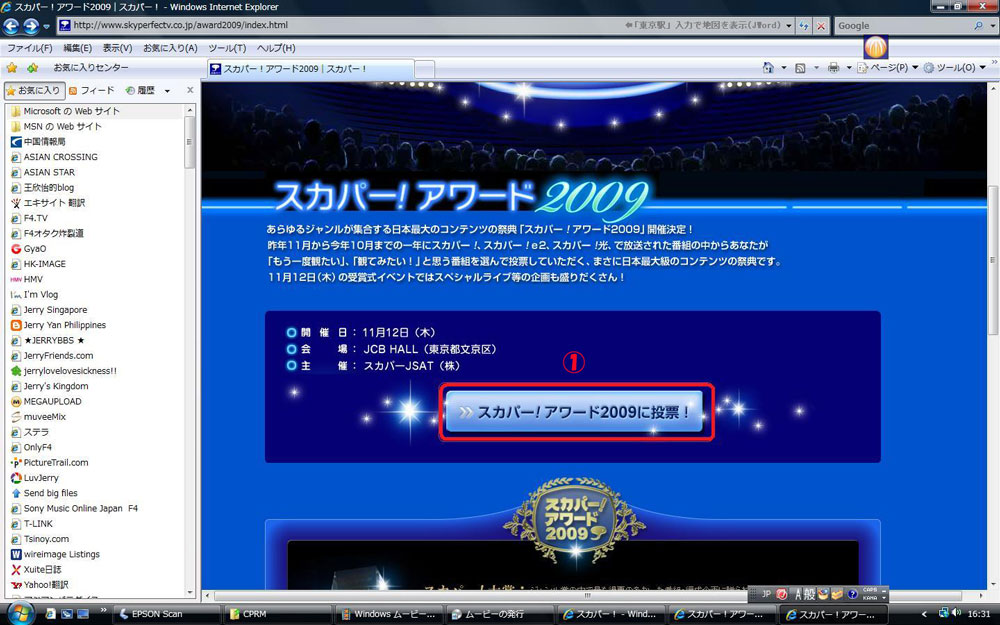The image size is (1000, 625).
Task: Open the Xuite日誌 favorite
Action: click(x=36, y=570)
